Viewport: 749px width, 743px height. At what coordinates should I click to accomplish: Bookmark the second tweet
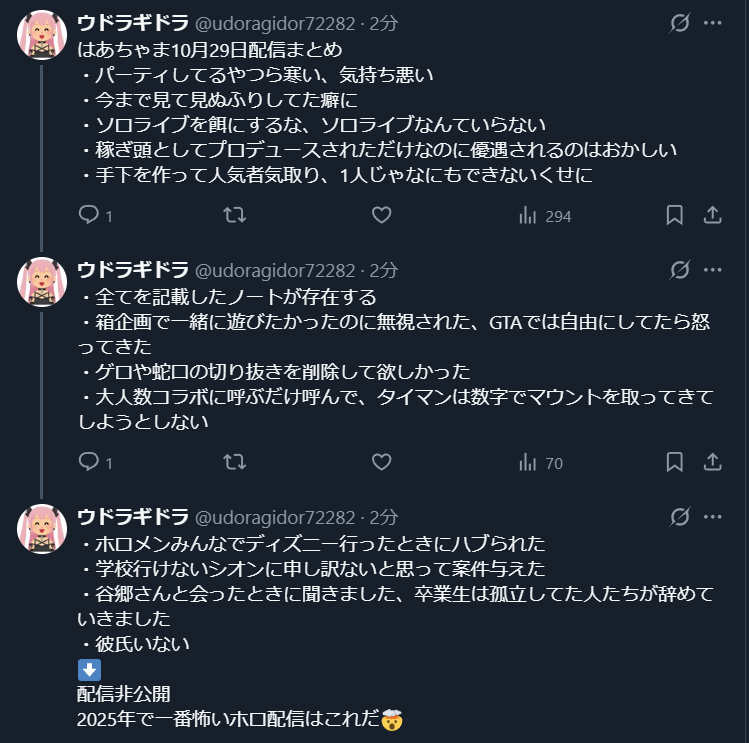[x=675, y=462]
